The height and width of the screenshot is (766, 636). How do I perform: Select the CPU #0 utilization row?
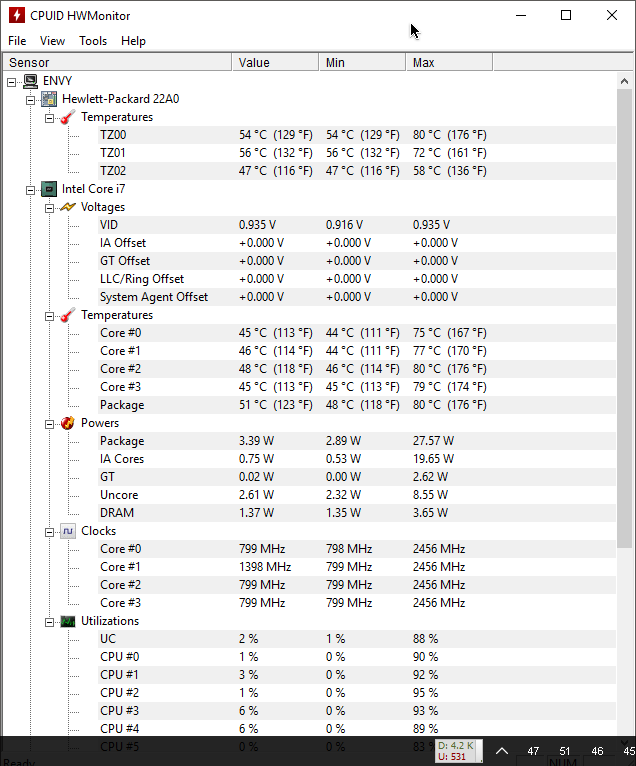357,657
